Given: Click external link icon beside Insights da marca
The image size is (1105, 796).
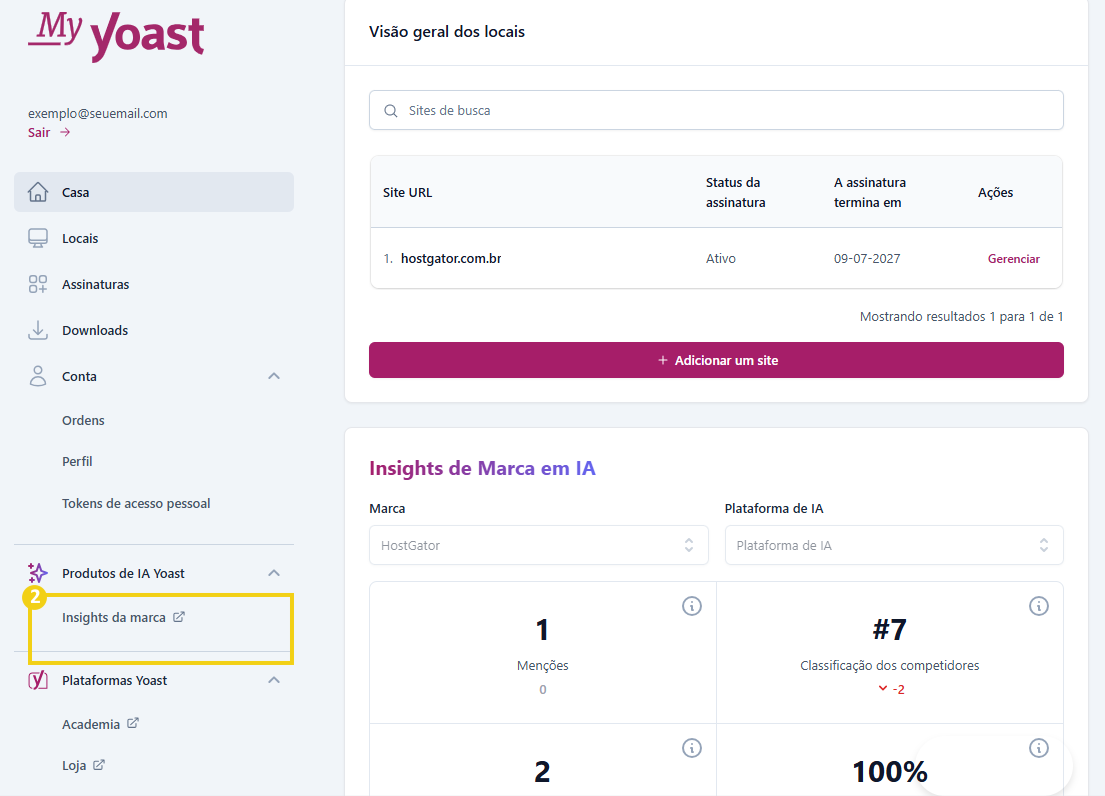Looking at the screenshot, I should (179, 616).
